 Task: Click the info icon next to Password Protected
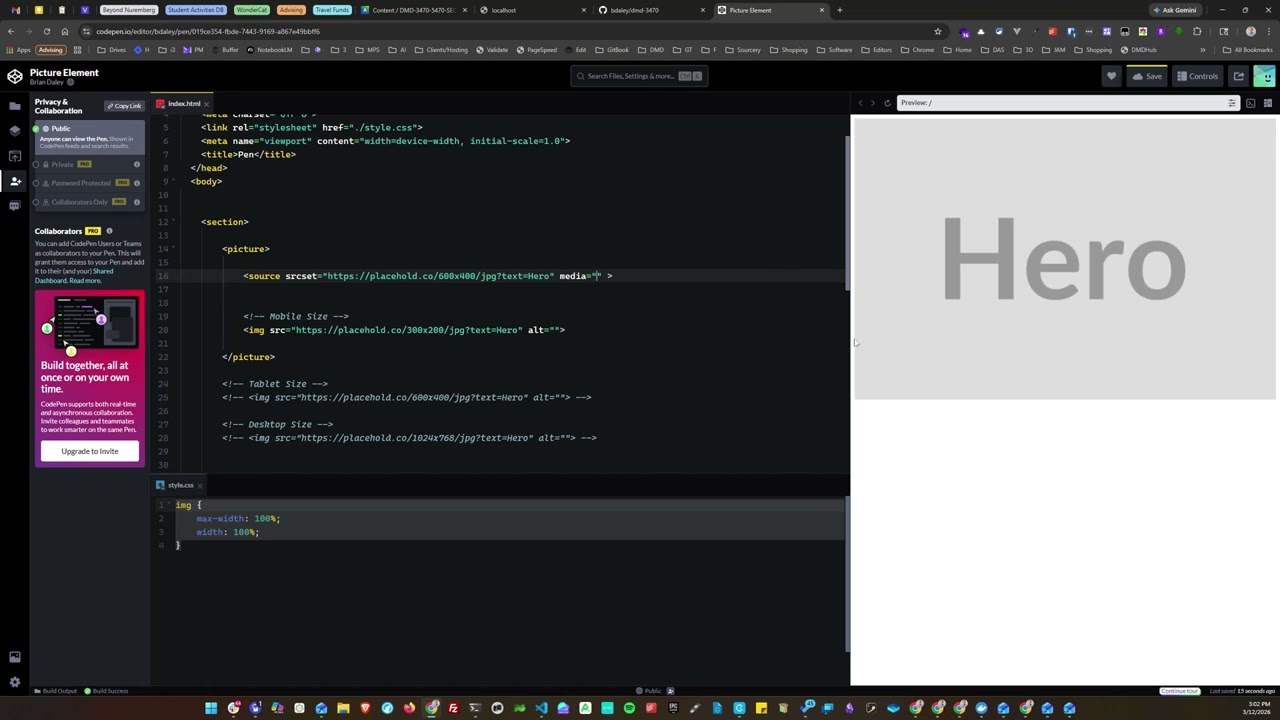point(137,183)
